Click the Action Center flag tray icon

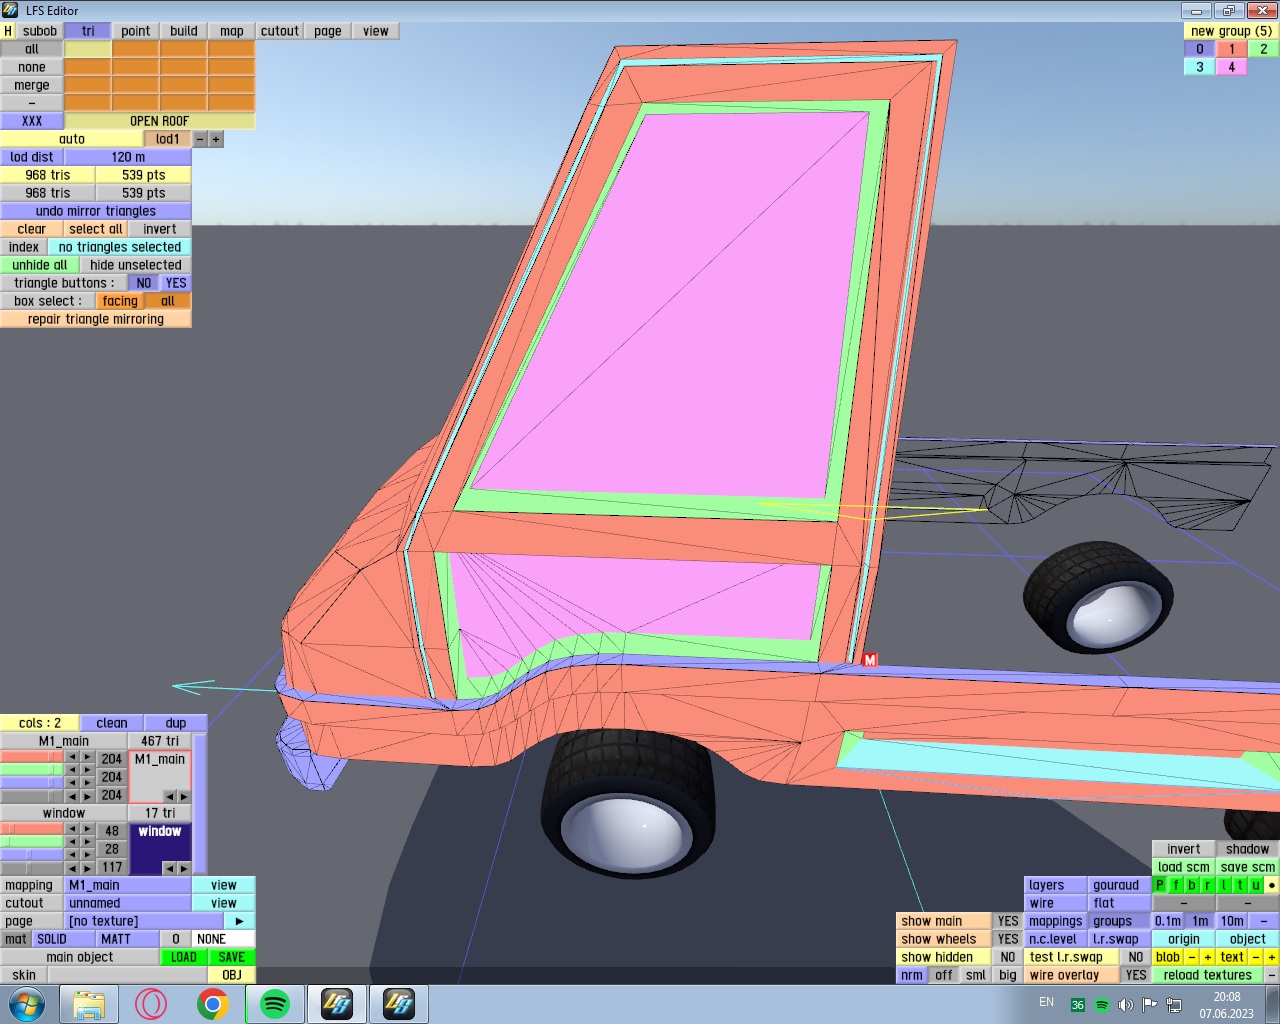[x=1149, y=1004]
